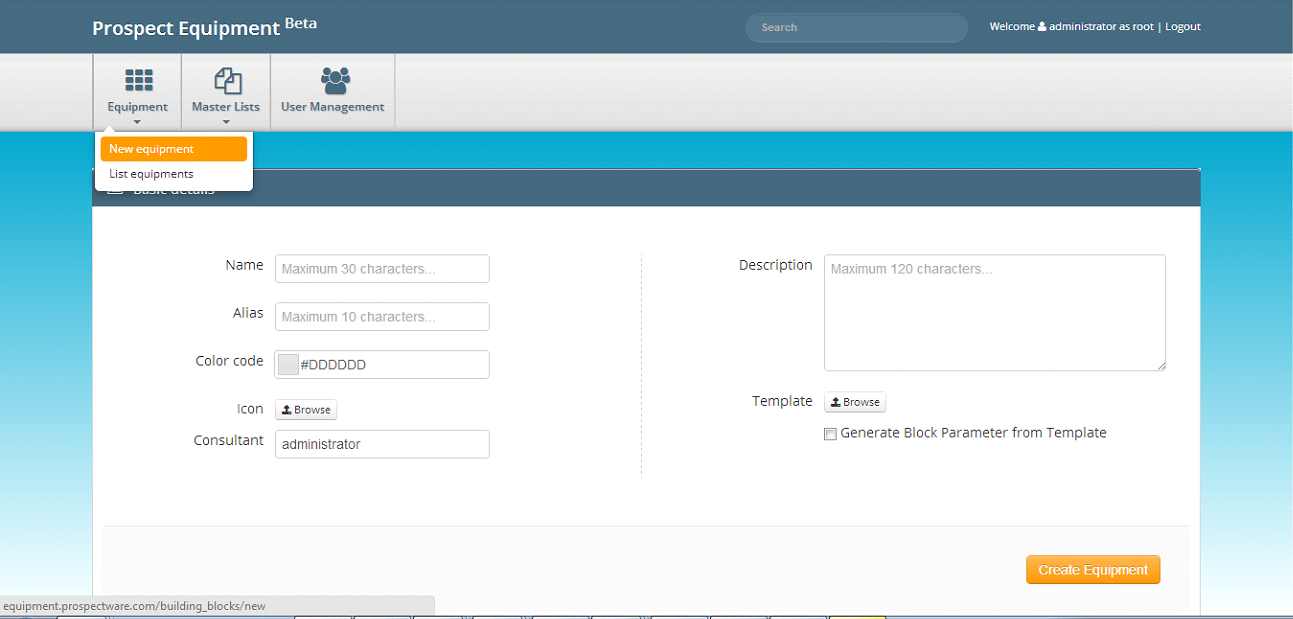Open the User Management label
Viewport: 1293px width, 619px height.
click(x=333, y=107)
